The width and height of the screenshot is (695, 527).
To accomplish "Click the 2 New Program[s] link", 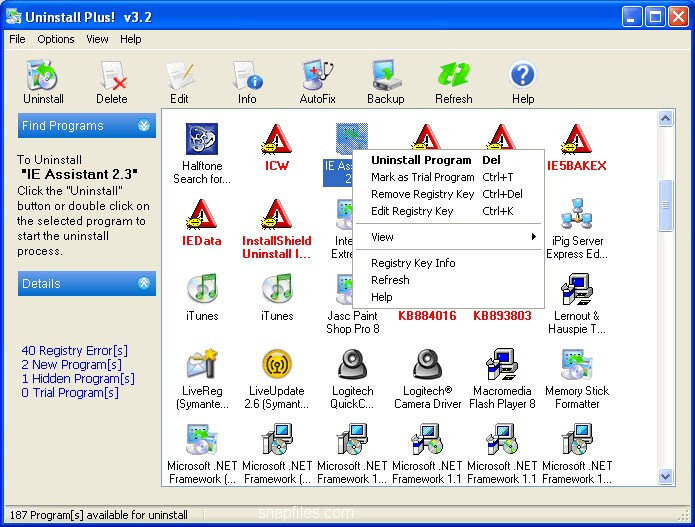I will (x=71, y=365).
